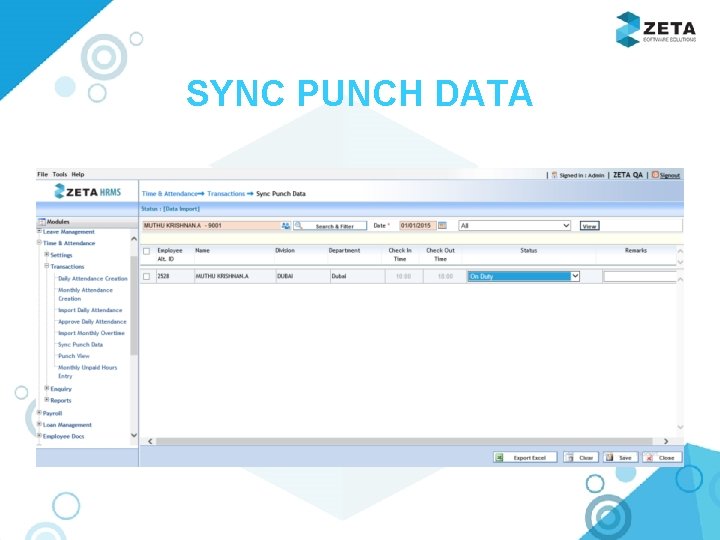Image resolution: width=720 pixels, height=540 pixels.
Task: Collapse the Transactions tree node
Action: [x=47, y=265]
